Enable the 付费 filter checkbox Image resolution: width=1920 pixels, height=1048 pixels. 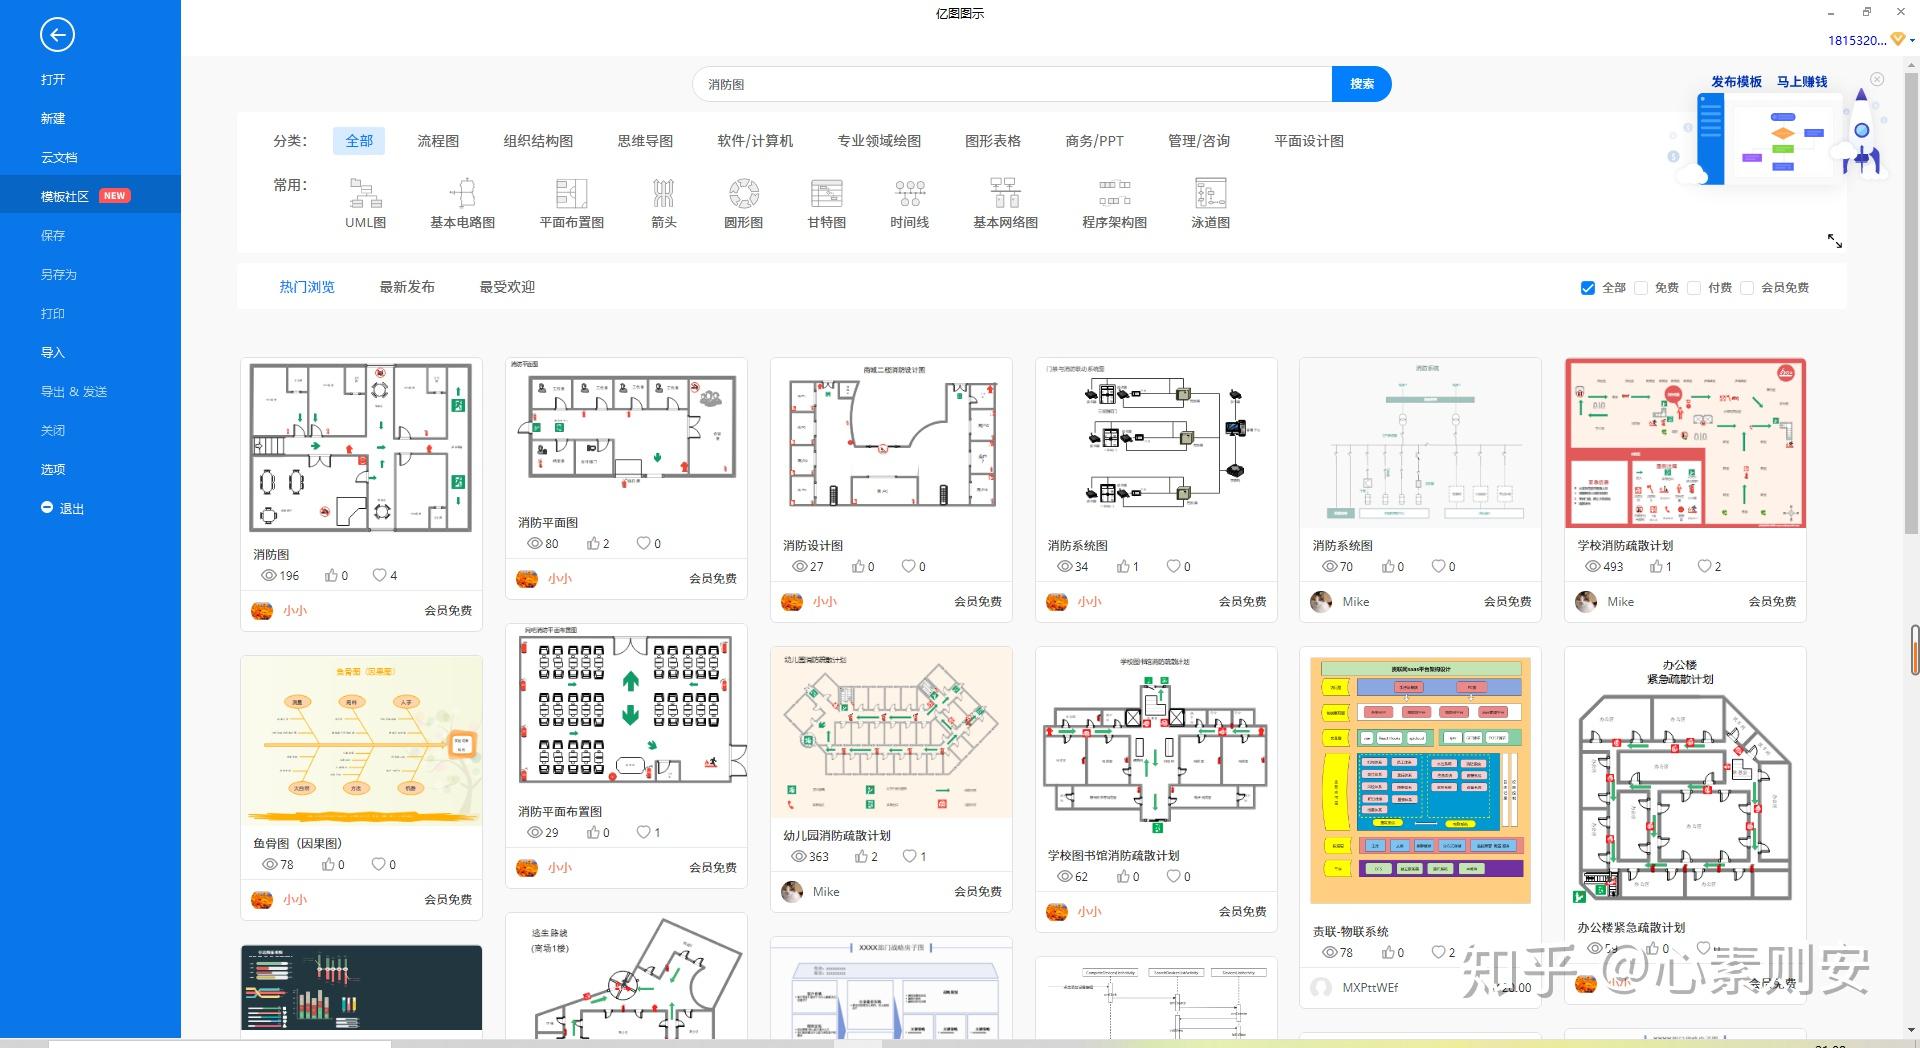[1693, 288]
